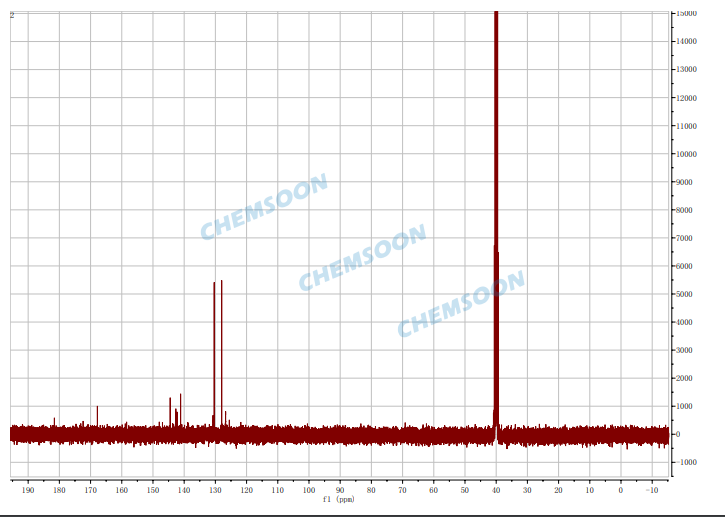Click the middle CHEMSOON watermark

(362, 257)
